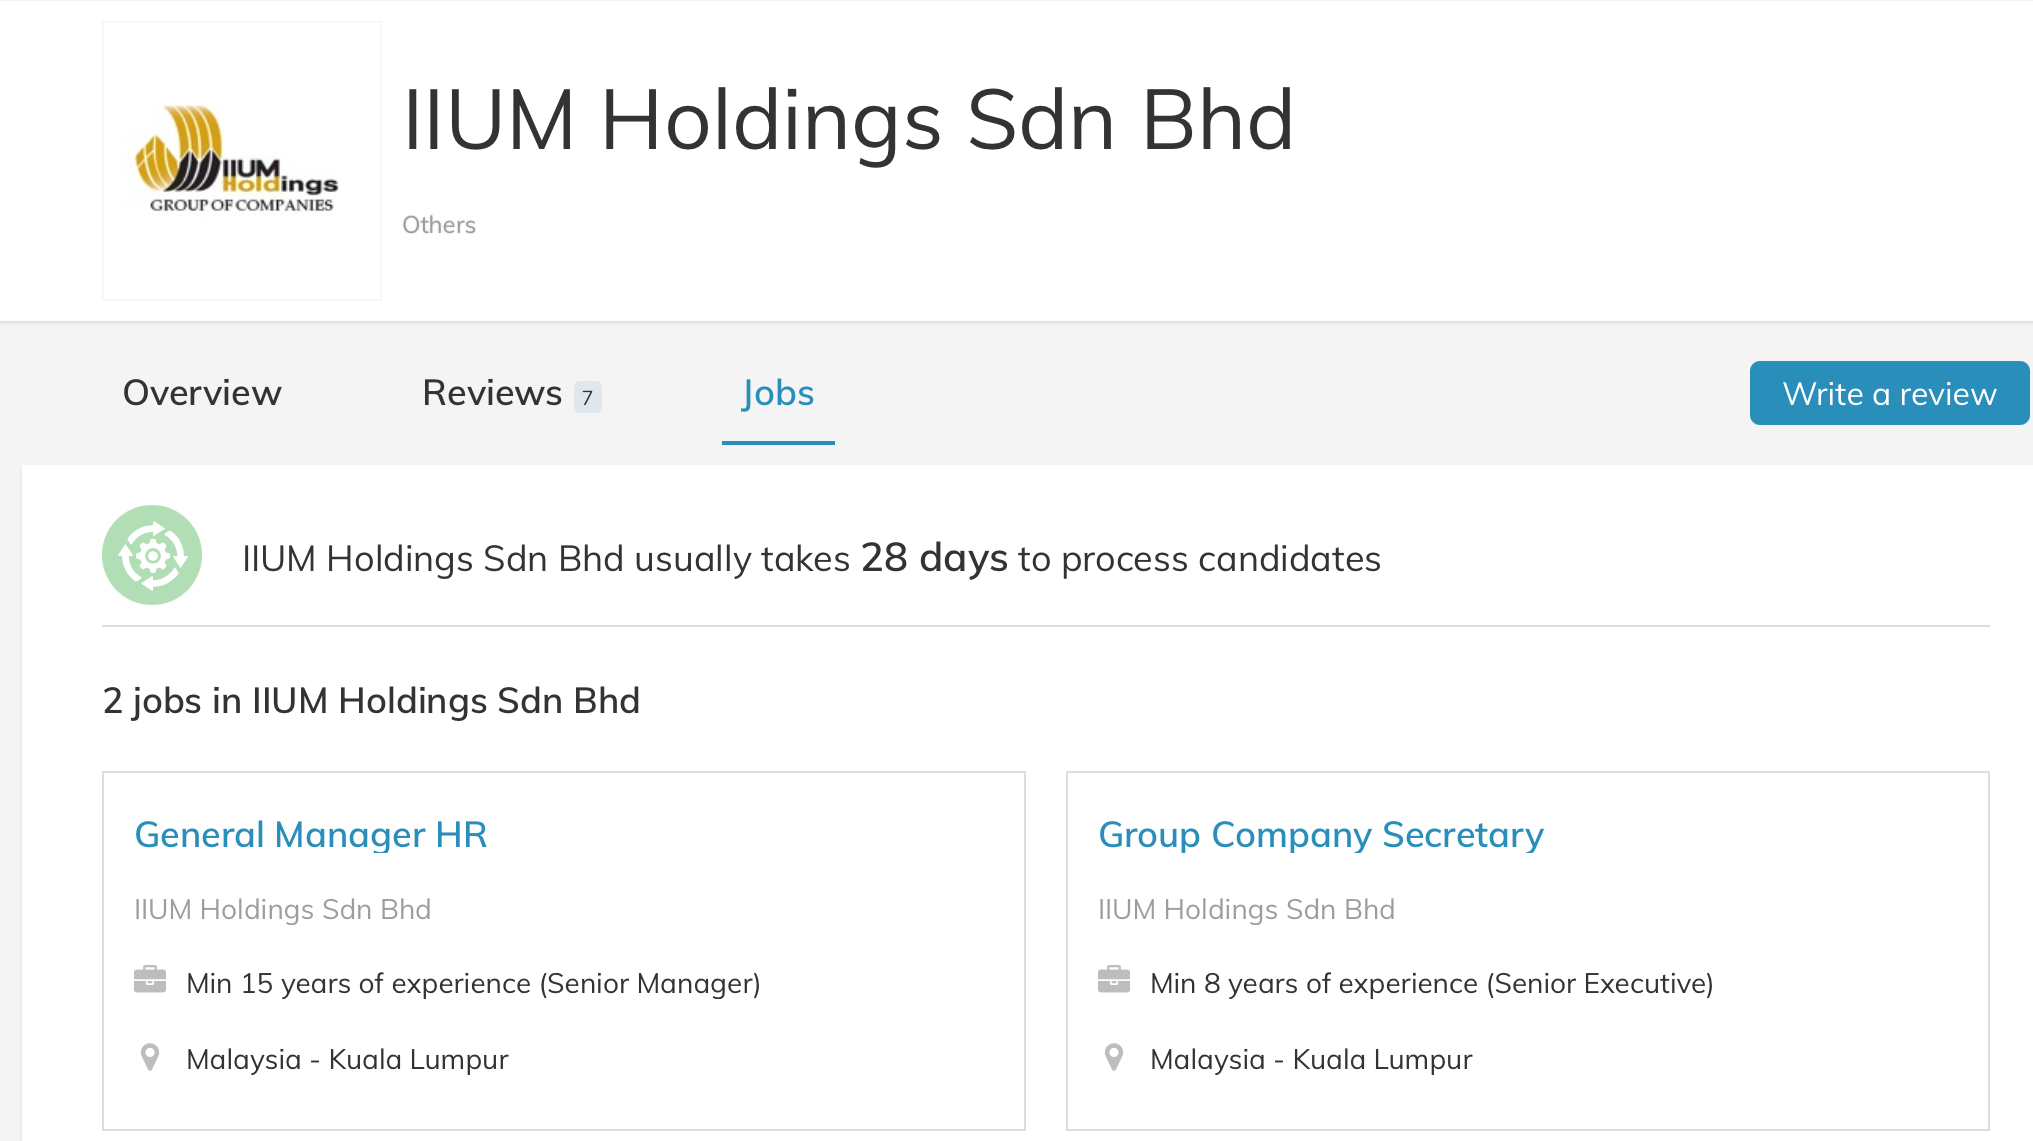Open the Reviews tab
2033x1141 pixels.
click(x=492, y=393)
